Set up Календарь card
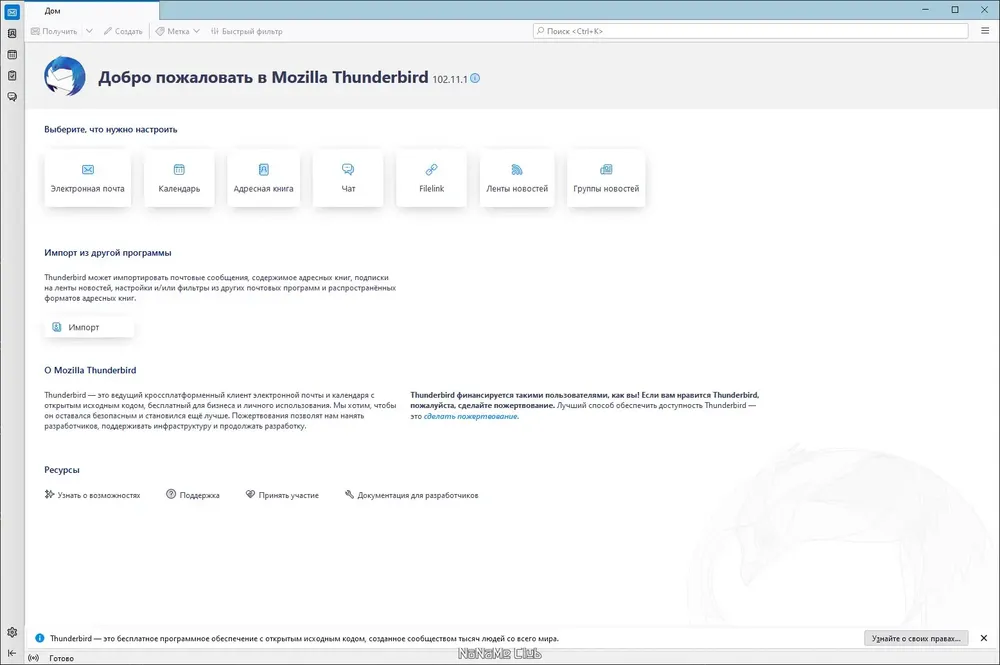This screenshot has height=665, width=1000. (179, 178)
